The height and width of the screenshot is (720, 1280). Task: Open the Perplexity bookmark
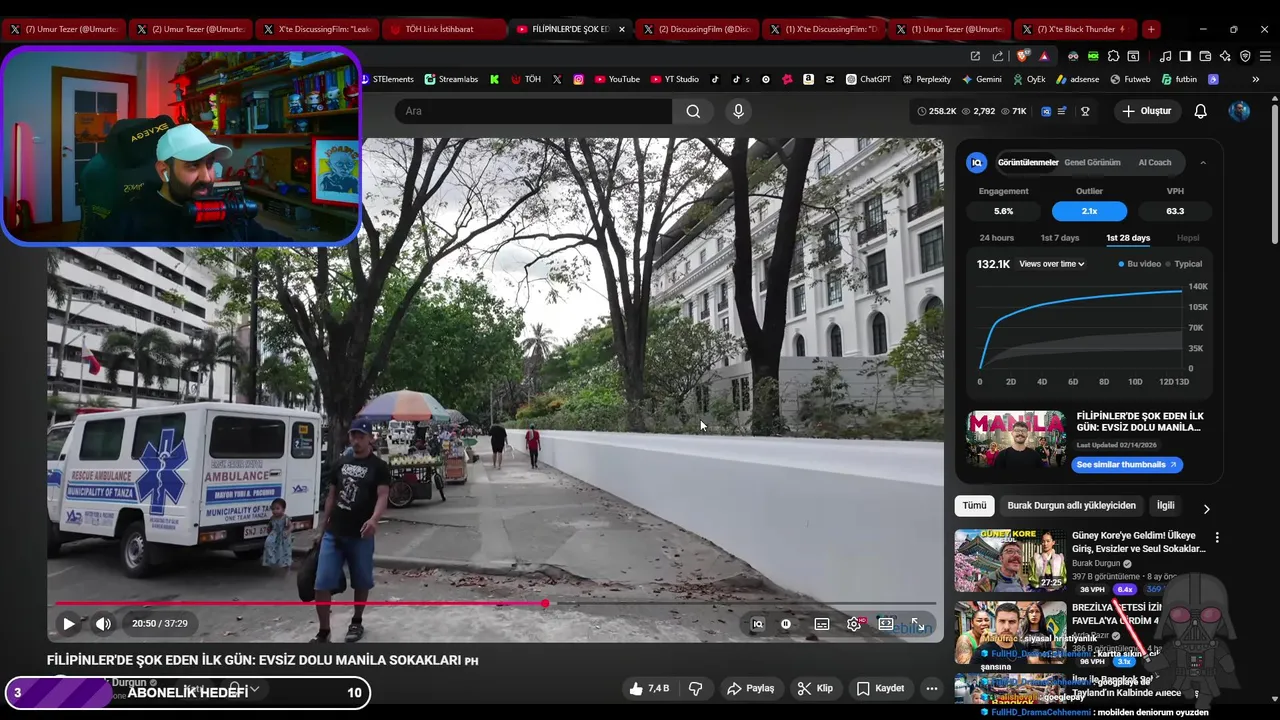pos(927,79)
